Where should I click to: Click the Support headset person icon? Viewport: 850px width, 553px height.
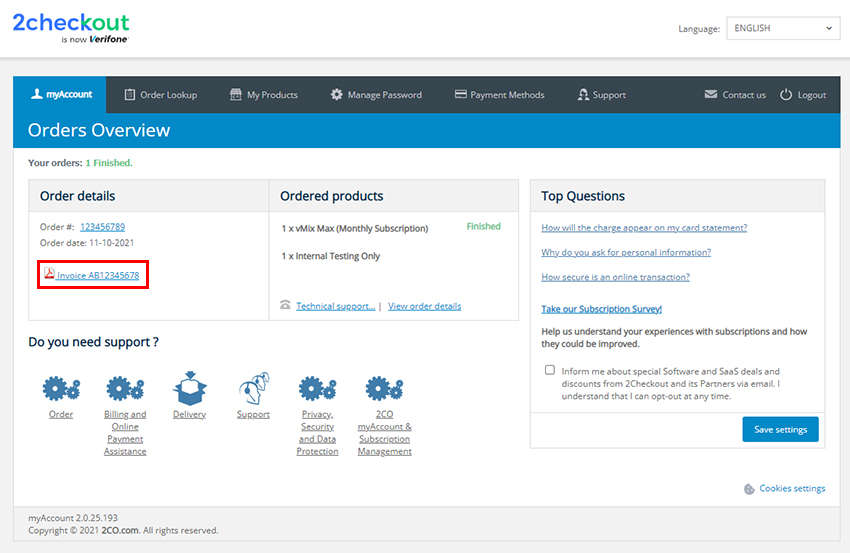point(253,387)
